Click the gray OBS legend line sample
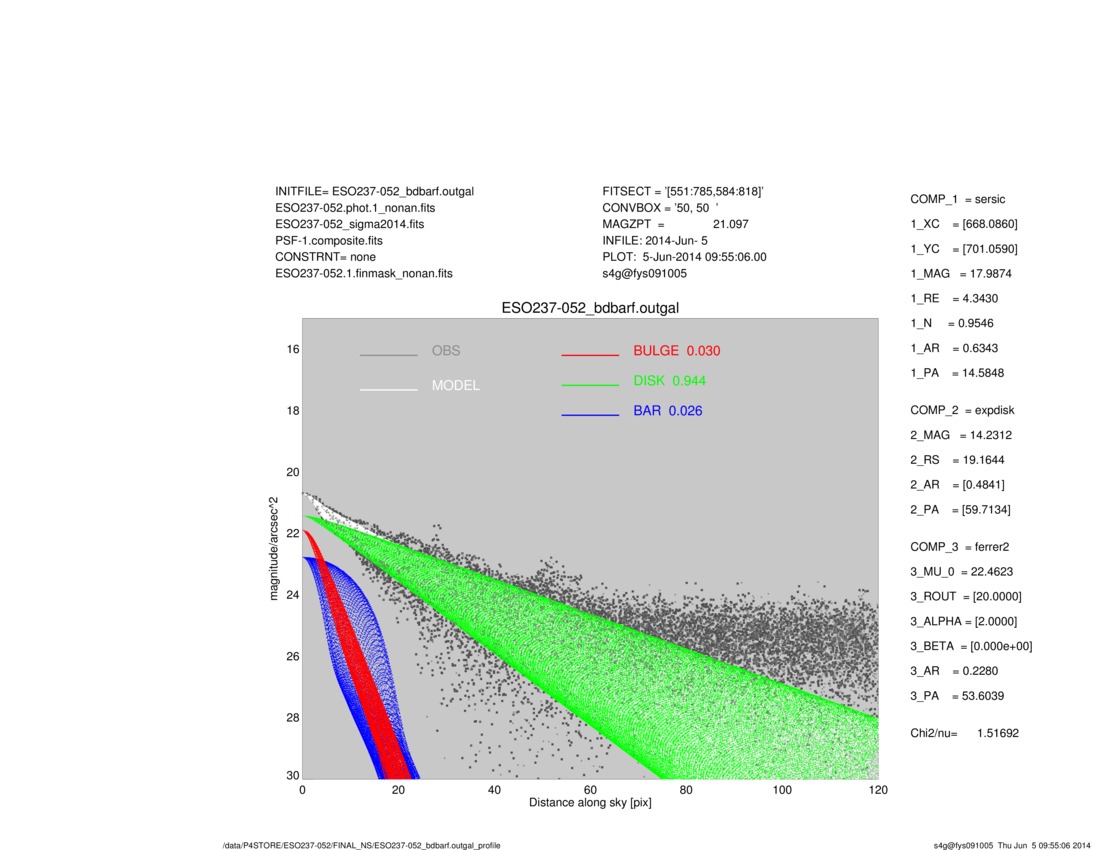This screenshot has width=1100, height=850. click(389, 356)
